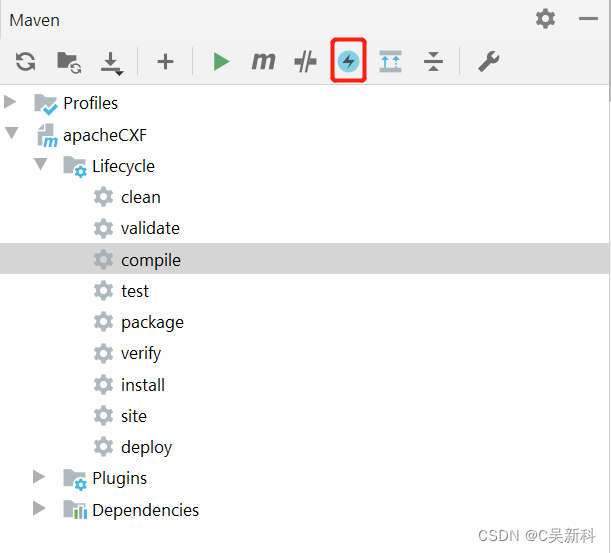This screenshot has width=611, height=553.
Task: Select the clean lifecycle phase
Action: click(x=141, y=197)
